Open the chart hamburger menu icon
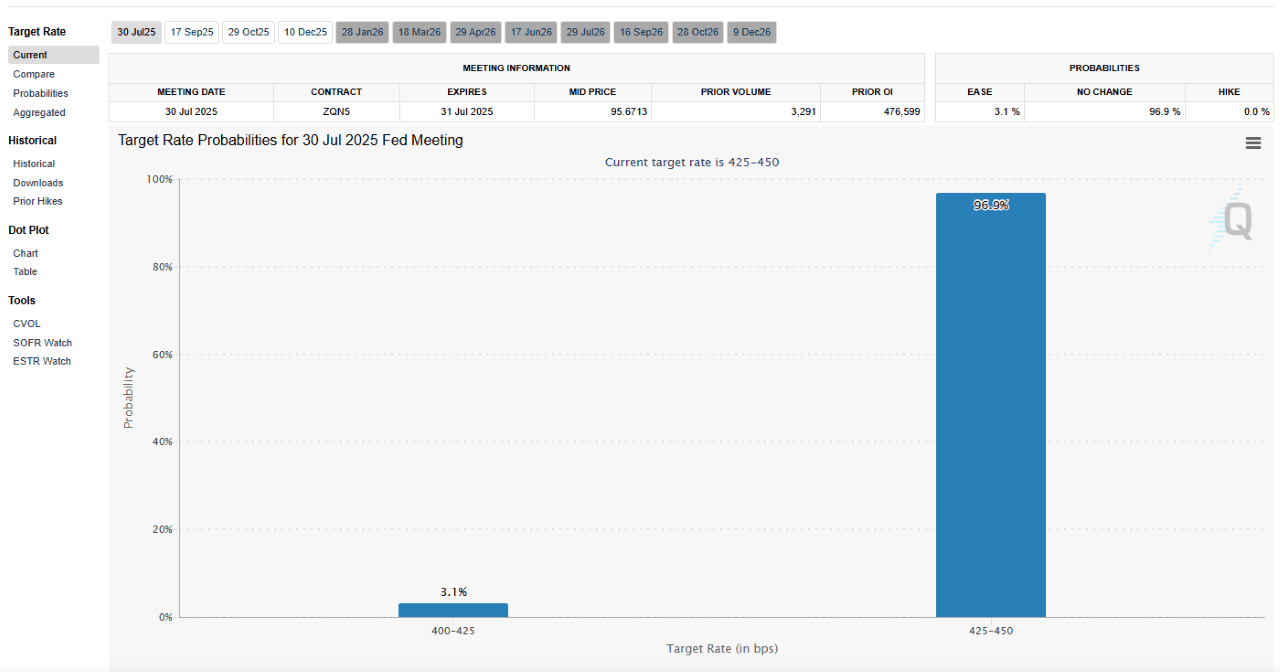Viewport: 1280px width, 672px height. click(1252, 143)
